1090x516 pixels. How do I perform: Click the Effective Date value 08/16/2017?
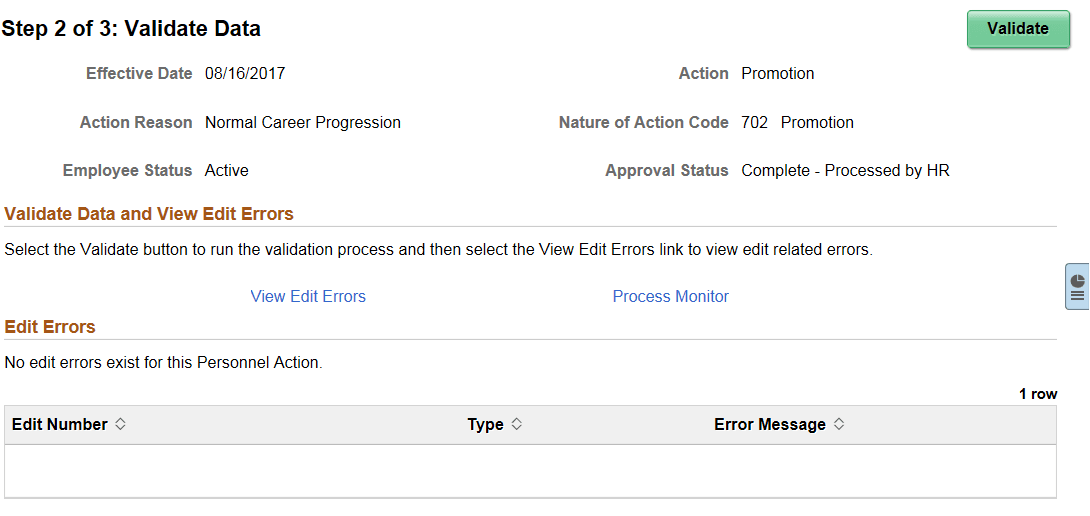(245, 74)
